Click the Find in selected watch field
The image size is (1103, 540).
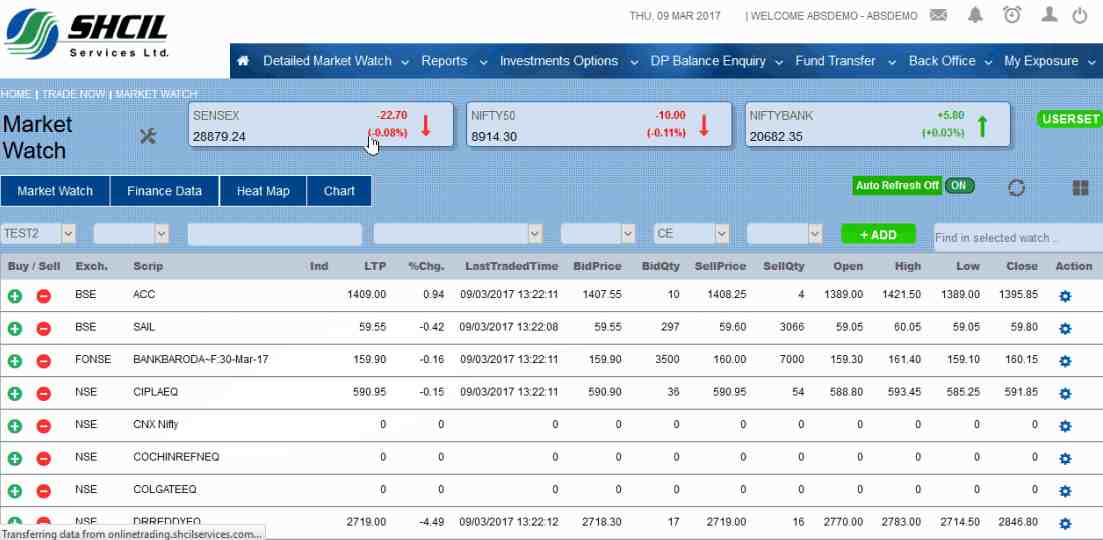click(1015, 238)
